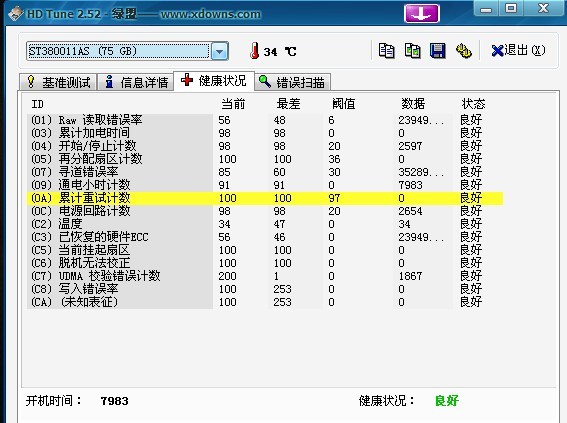Screen dimensions: 567x423
Task: Select row (C3) 已恢复的硬件ECC
Action: (x=265, y=237)
